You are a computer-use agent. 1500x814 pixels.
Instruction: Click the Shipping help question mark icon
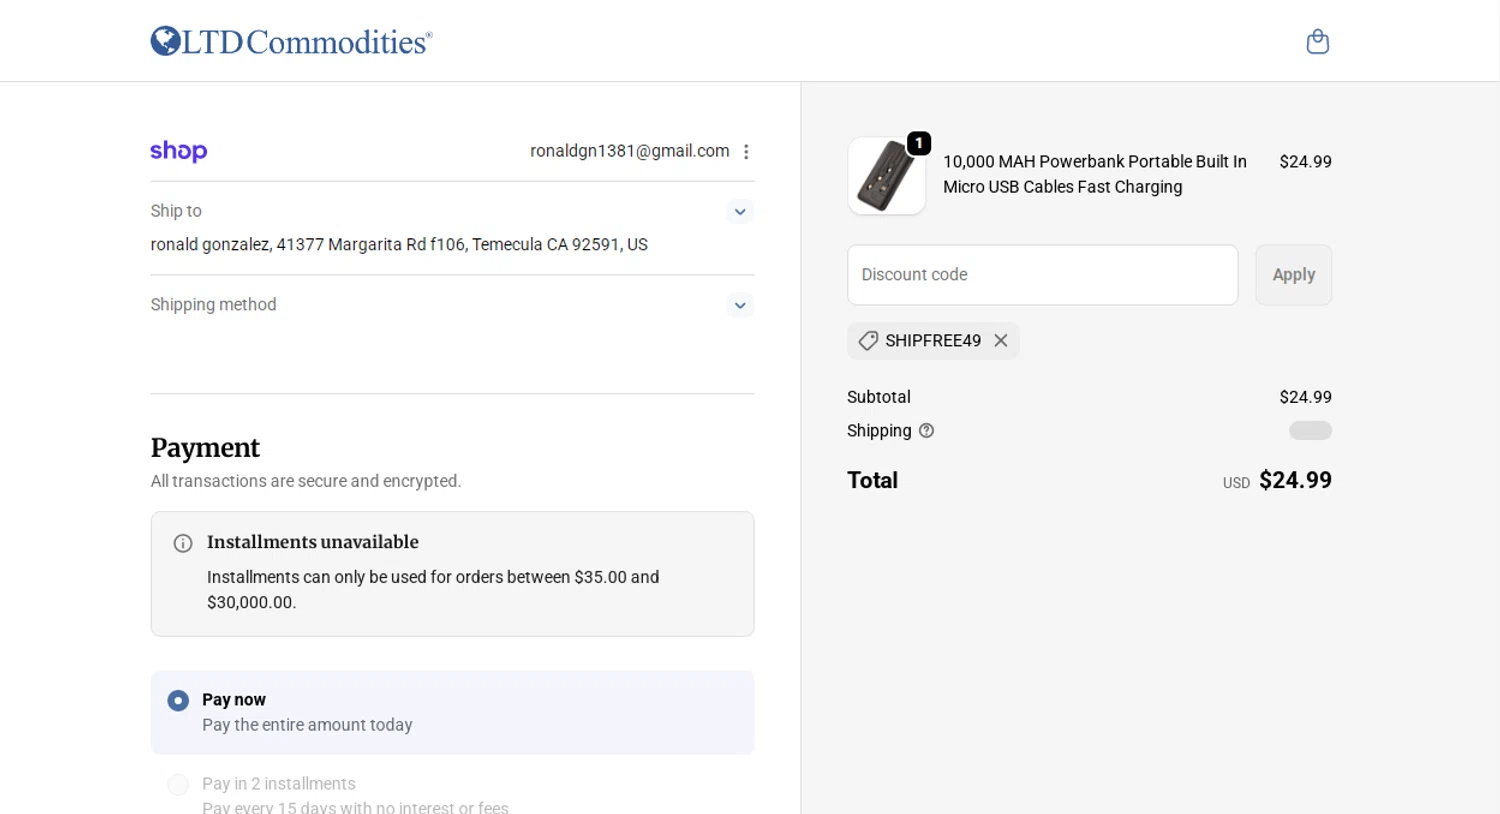926,431
